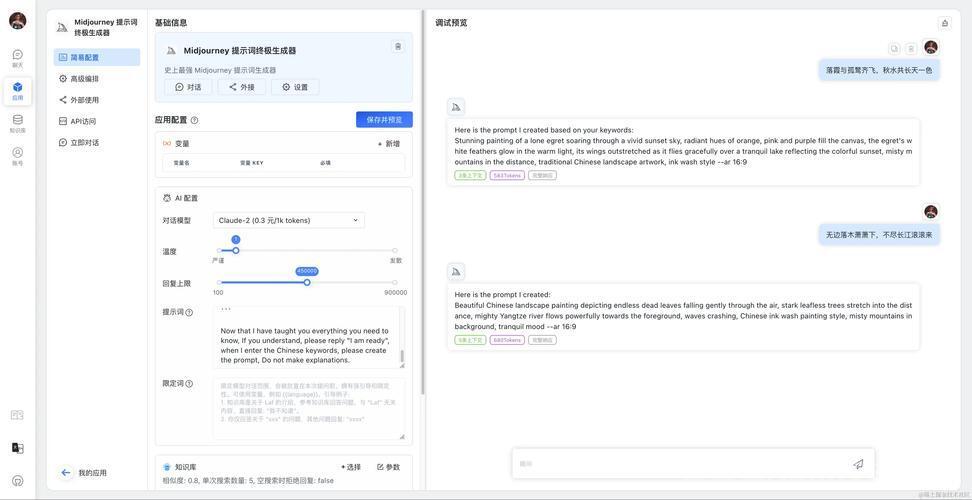This screenshot has width=972, height=500.
Task: Click the clear chat icon beside 调试预览
Action: (x=945, y=23)
